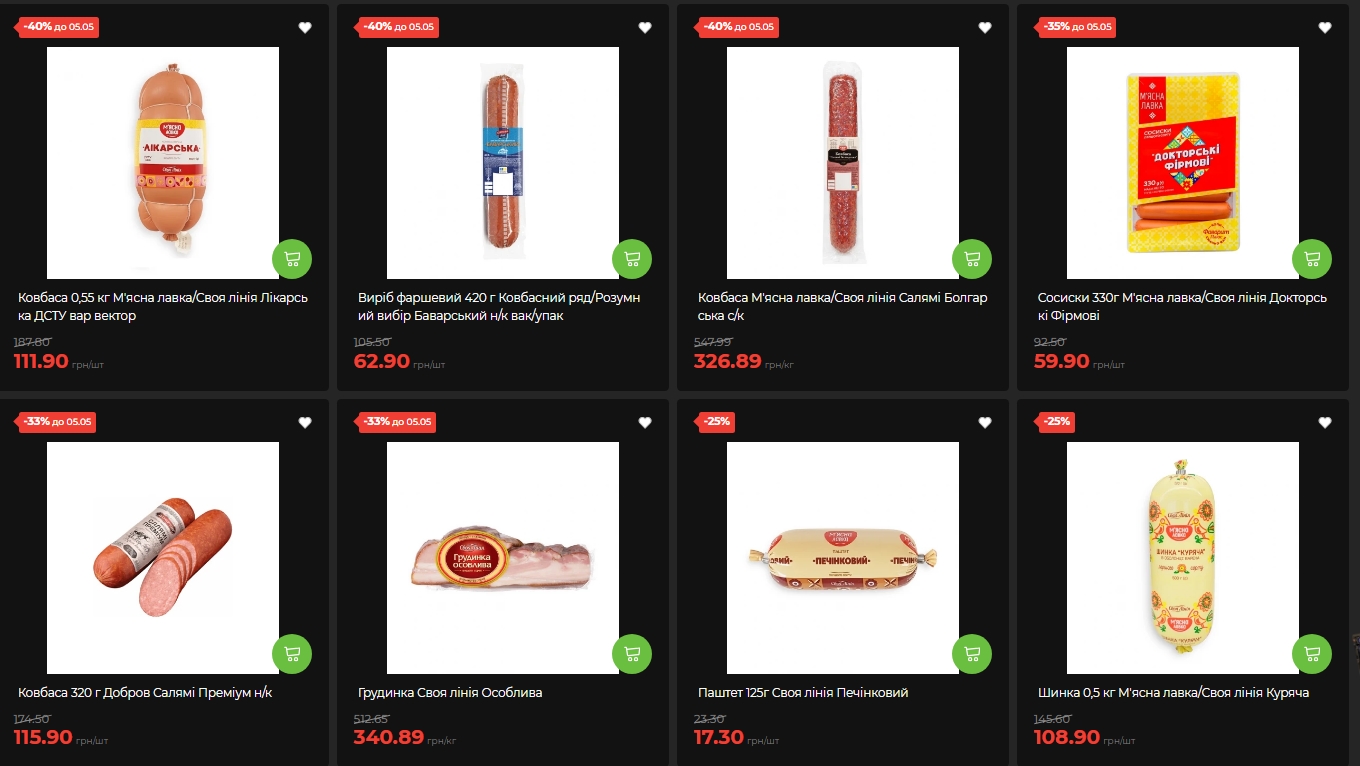The image size is (1360, 766).
Task: Add Лікарська sausage to cart
Action: pos(292,259)
